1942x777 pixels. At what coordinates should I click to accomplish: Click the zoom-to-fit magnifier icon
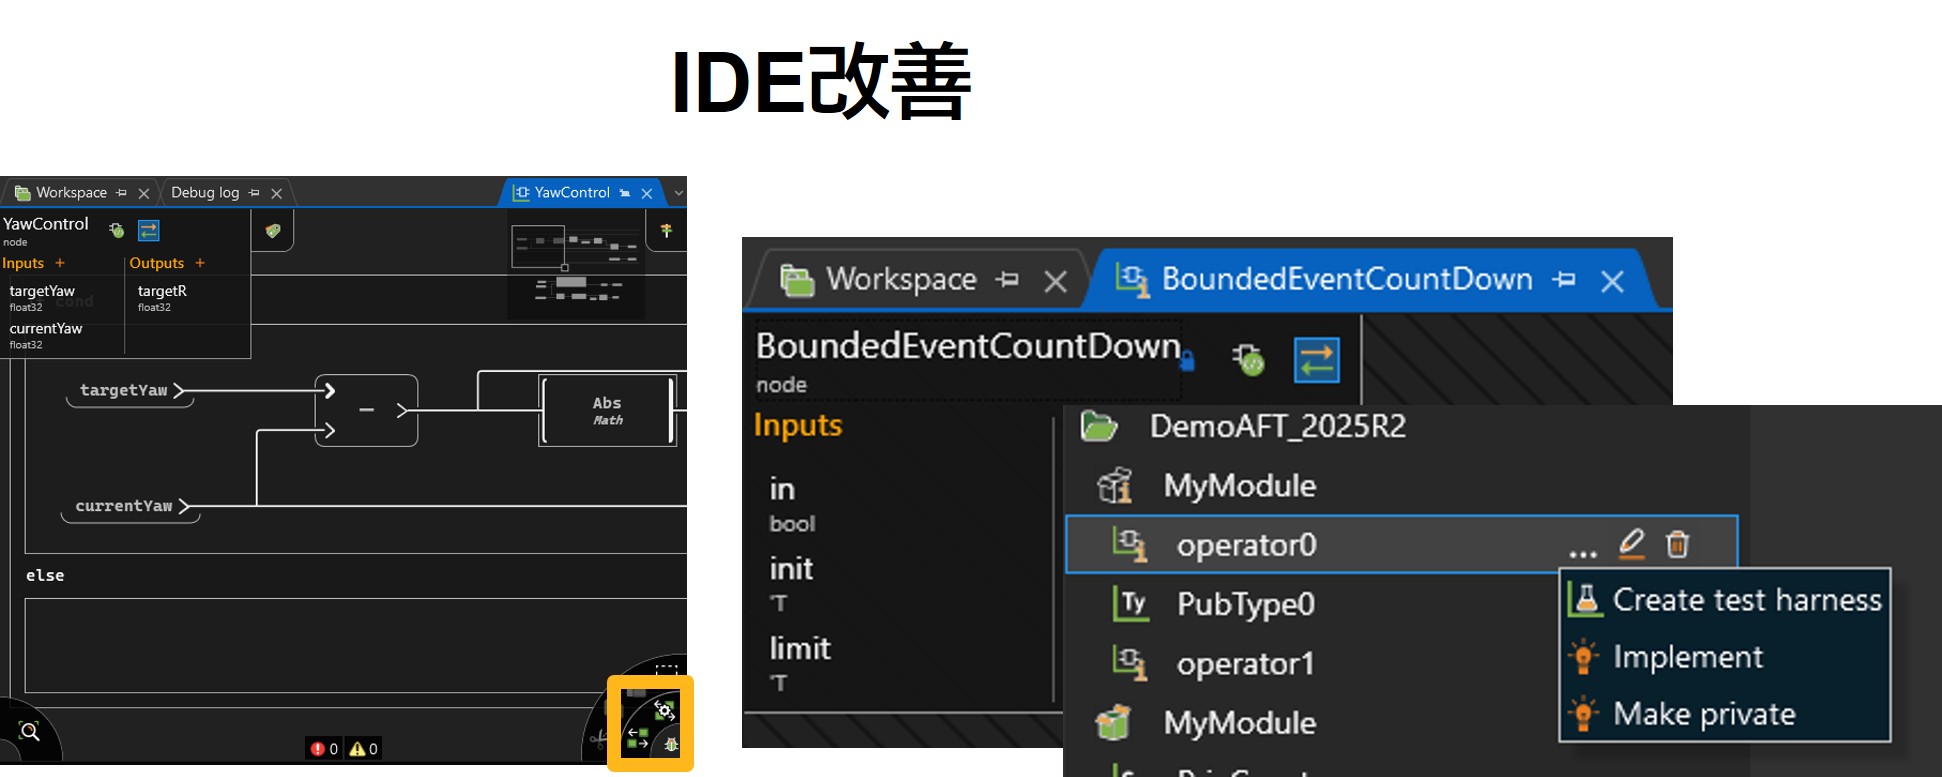pyautogui.click(x=29, y=731)
